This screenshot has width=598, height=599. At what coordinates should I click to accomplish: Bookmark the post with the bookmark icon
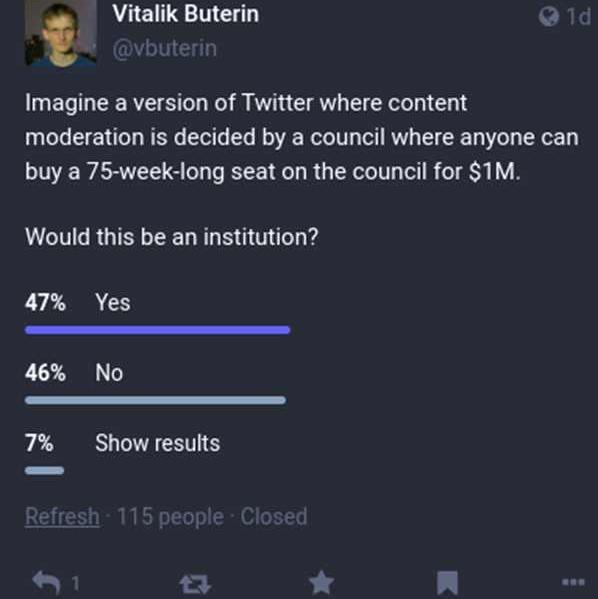click(x=447, y=583)
